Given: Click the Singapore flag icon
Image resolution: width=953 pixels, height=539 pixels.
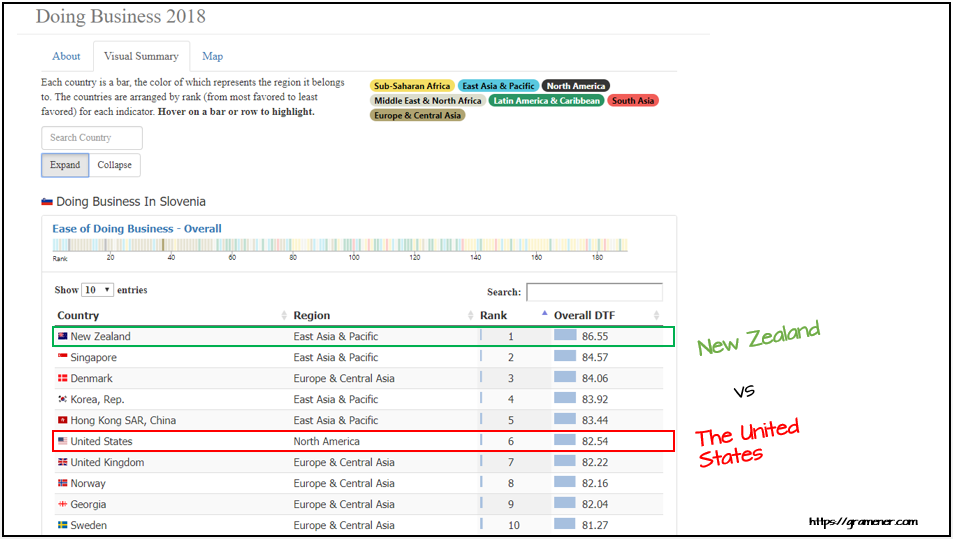Looking at the screenshot, I should (63, 357).
